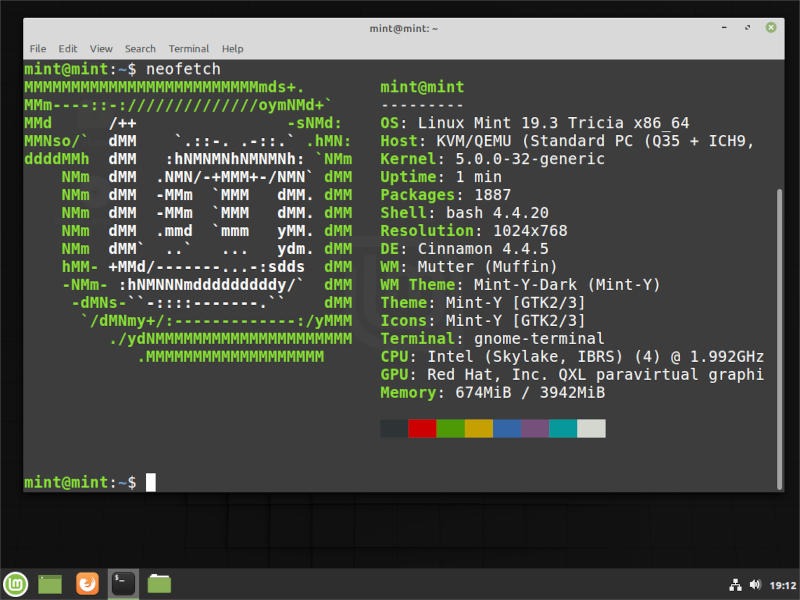Click the volume speaker tray icon
The image size is (800, 600).
coord(755,583)
